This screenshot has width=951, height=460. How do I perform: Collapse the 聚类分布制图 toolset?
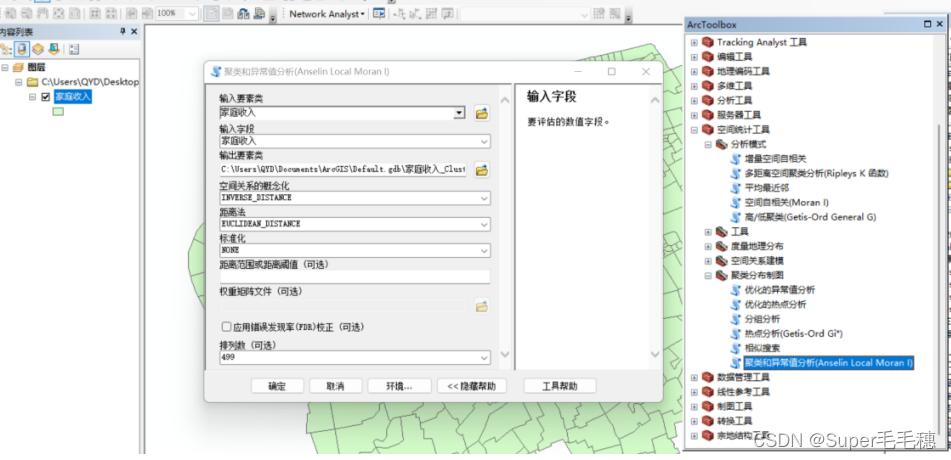pyautogui.click(x=708, y=276)
